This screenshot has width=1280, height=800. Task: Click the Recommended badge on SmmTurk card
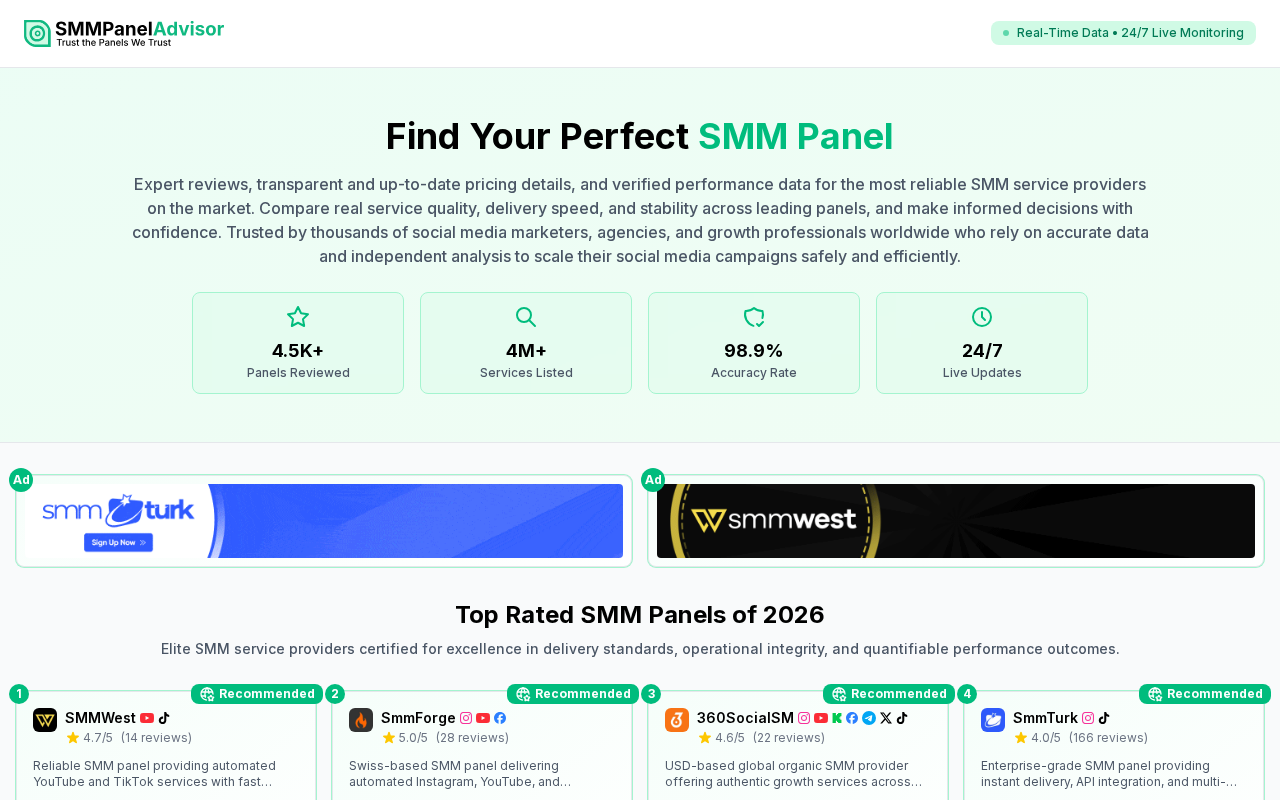tap(1205, 694)
